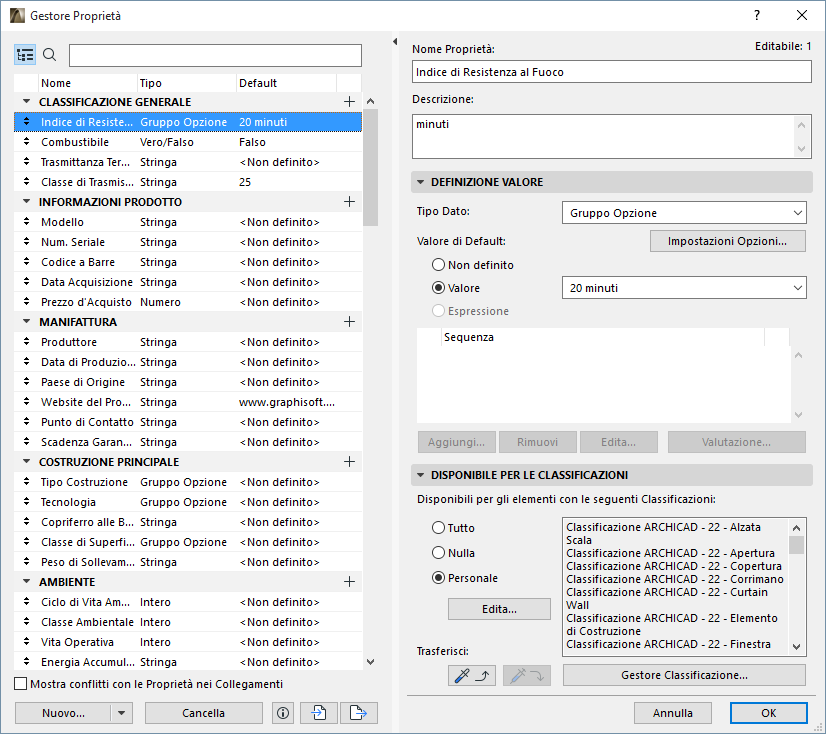Click the Nuovo button
The width and height of the screenshot is (826, 734).
point(63,713)
